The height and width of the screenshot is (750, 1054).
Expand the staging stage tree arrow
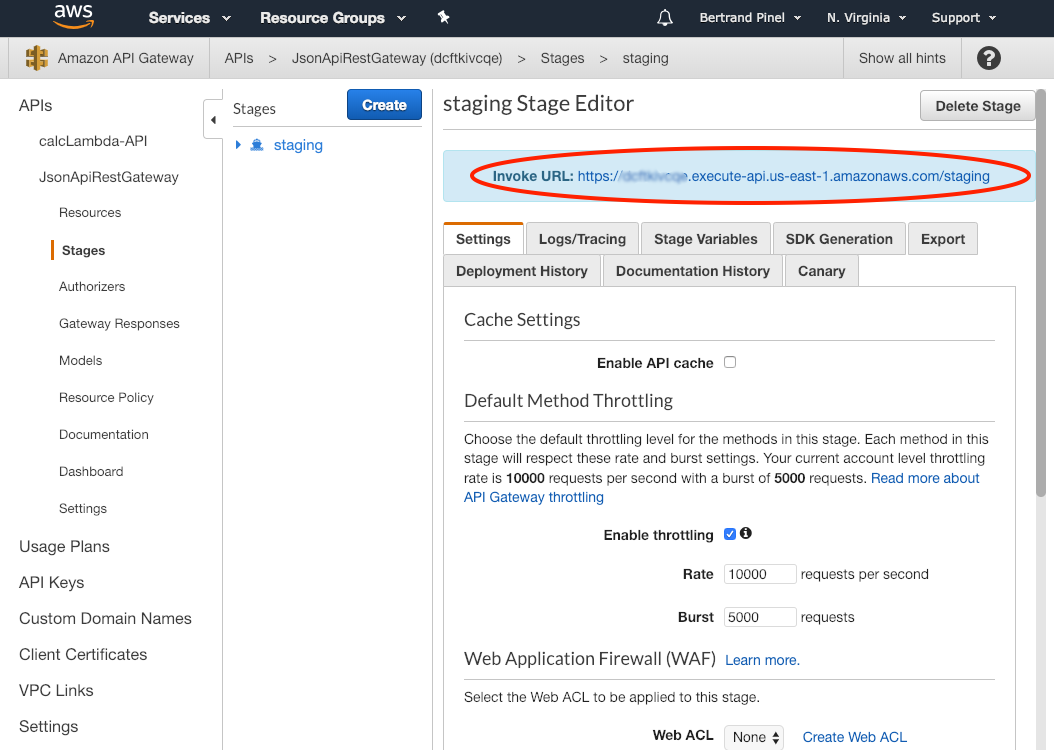coord(238,145)
